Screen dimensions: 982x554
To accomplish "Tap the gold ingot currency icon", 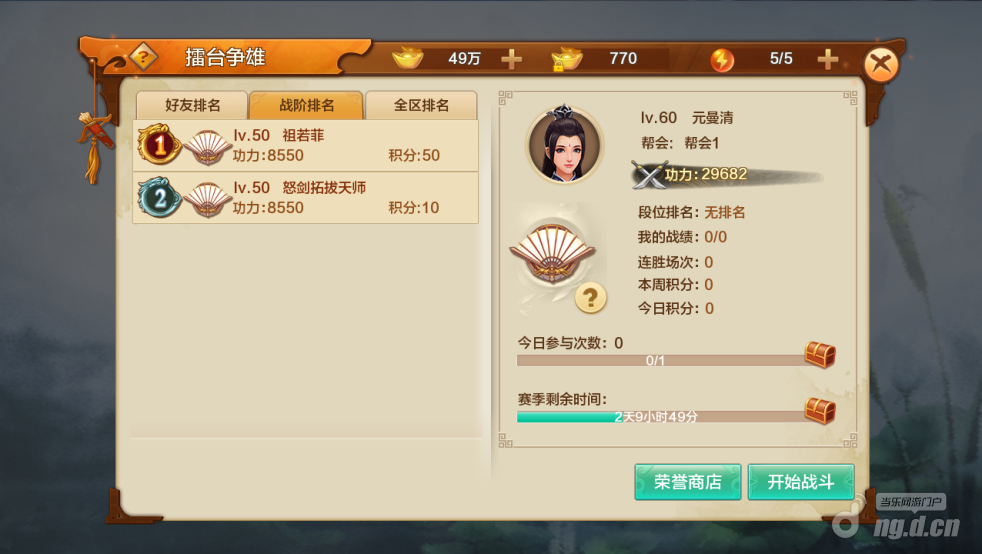I will click(408, 58).
